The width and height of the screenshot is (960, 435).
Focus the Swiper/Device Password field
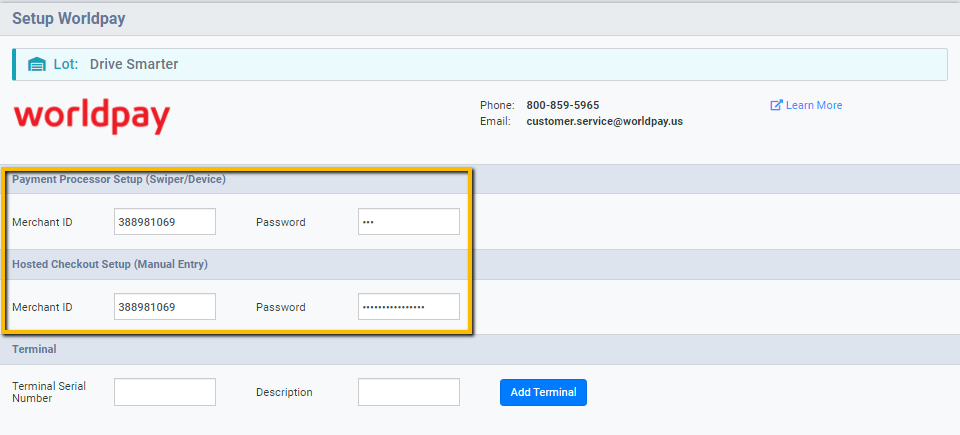(x=409, y=222)
